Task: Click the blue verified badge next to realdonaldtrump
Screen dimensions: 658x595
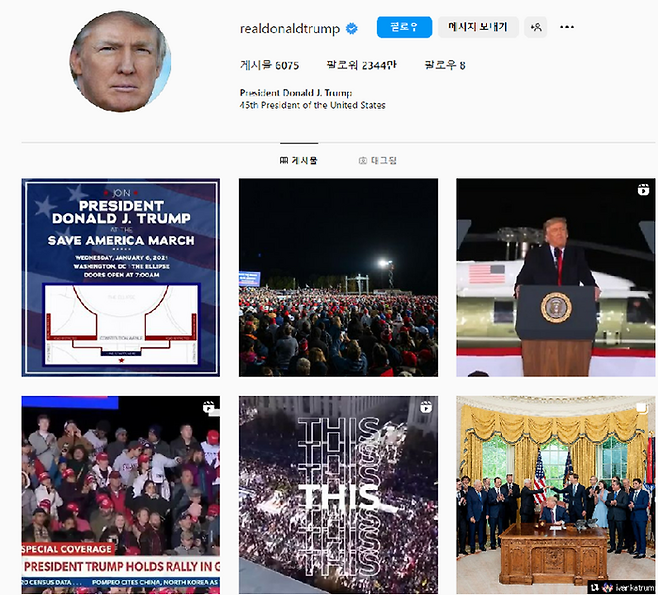Action: [352, 29]
